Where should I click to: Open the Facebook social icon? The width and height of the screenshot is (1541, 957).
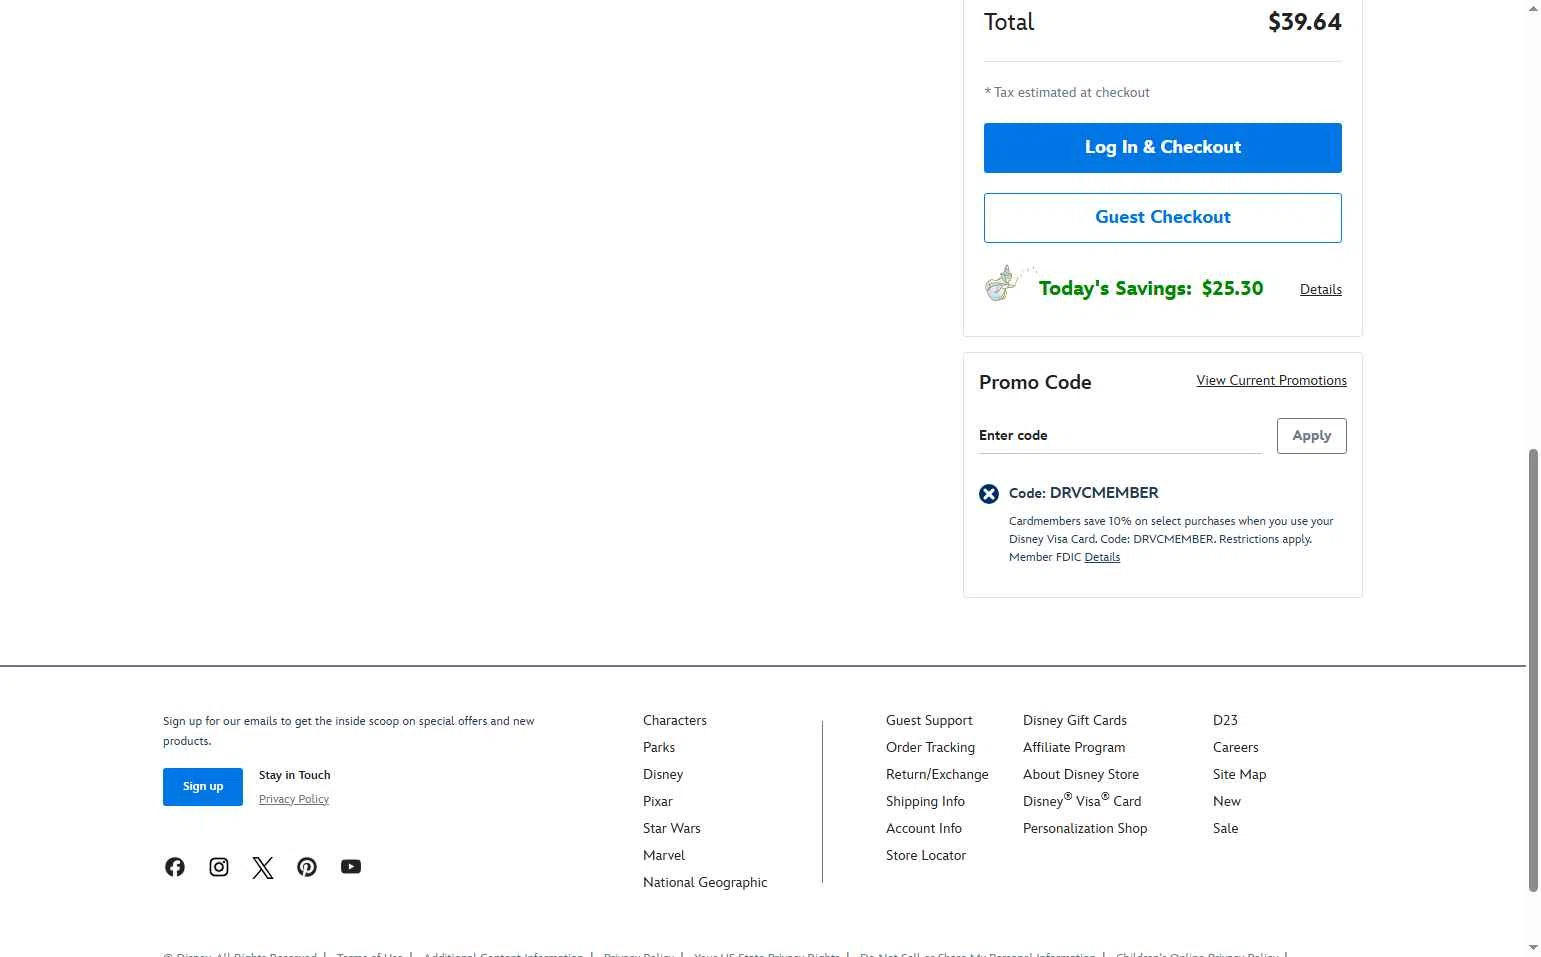(x=175, y=867)
